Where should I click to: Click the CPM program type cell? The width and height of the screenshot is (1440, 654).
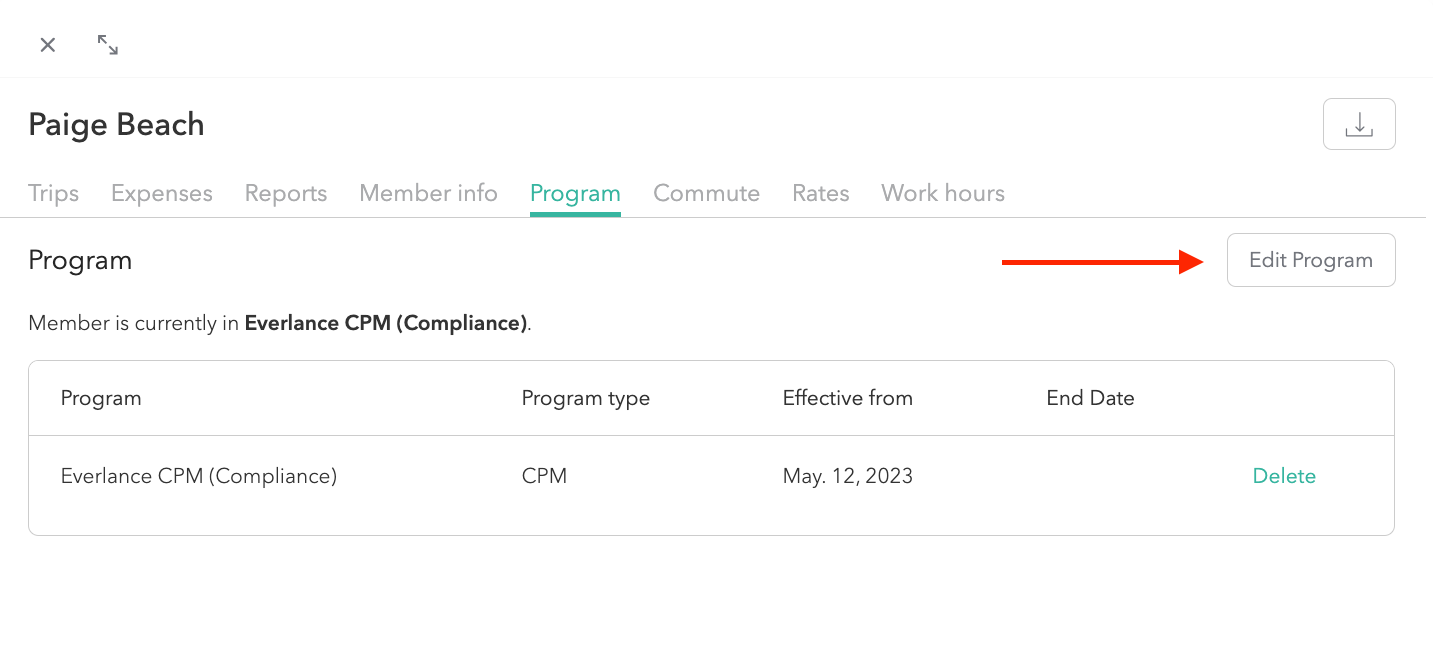point(544,476)
